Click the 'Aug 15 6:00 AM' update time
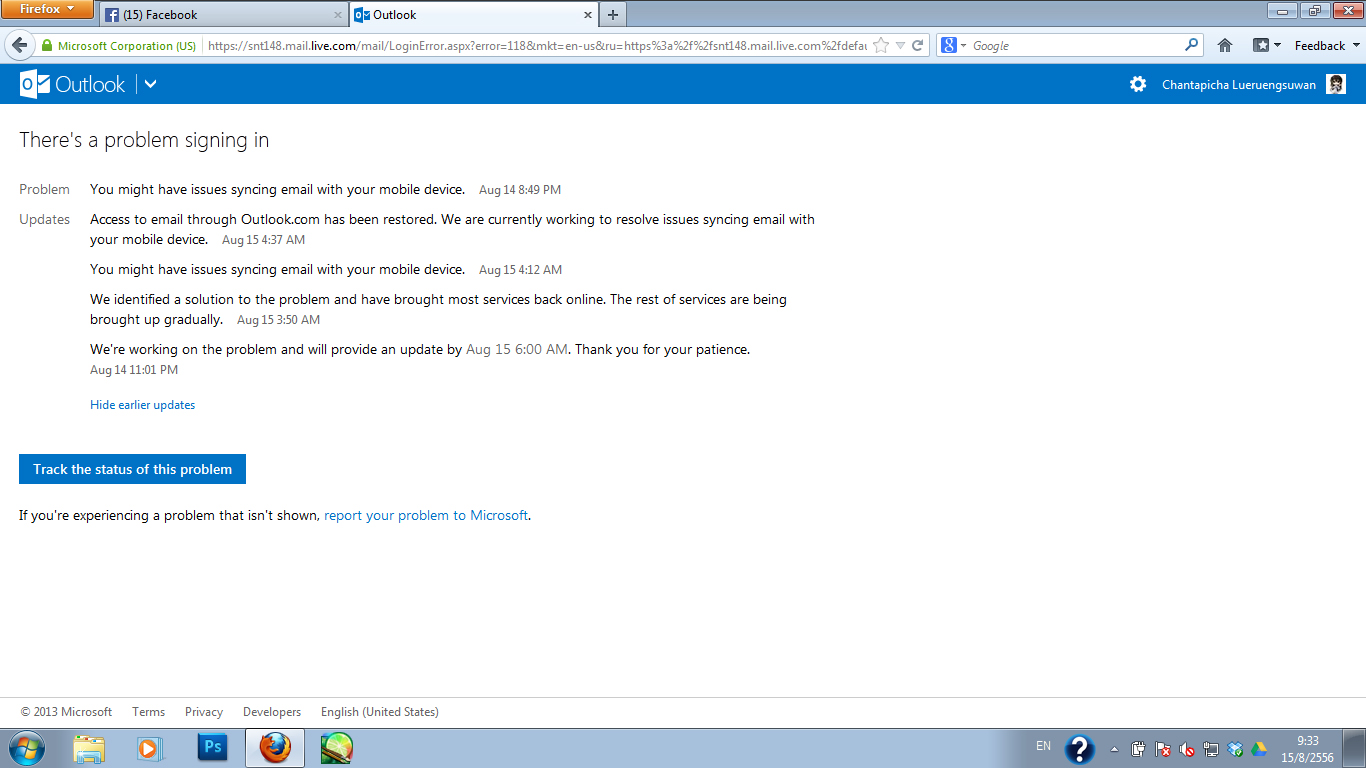Viewport: 1366px width, 768px height. pyautogui.click(x=517, y=350)
